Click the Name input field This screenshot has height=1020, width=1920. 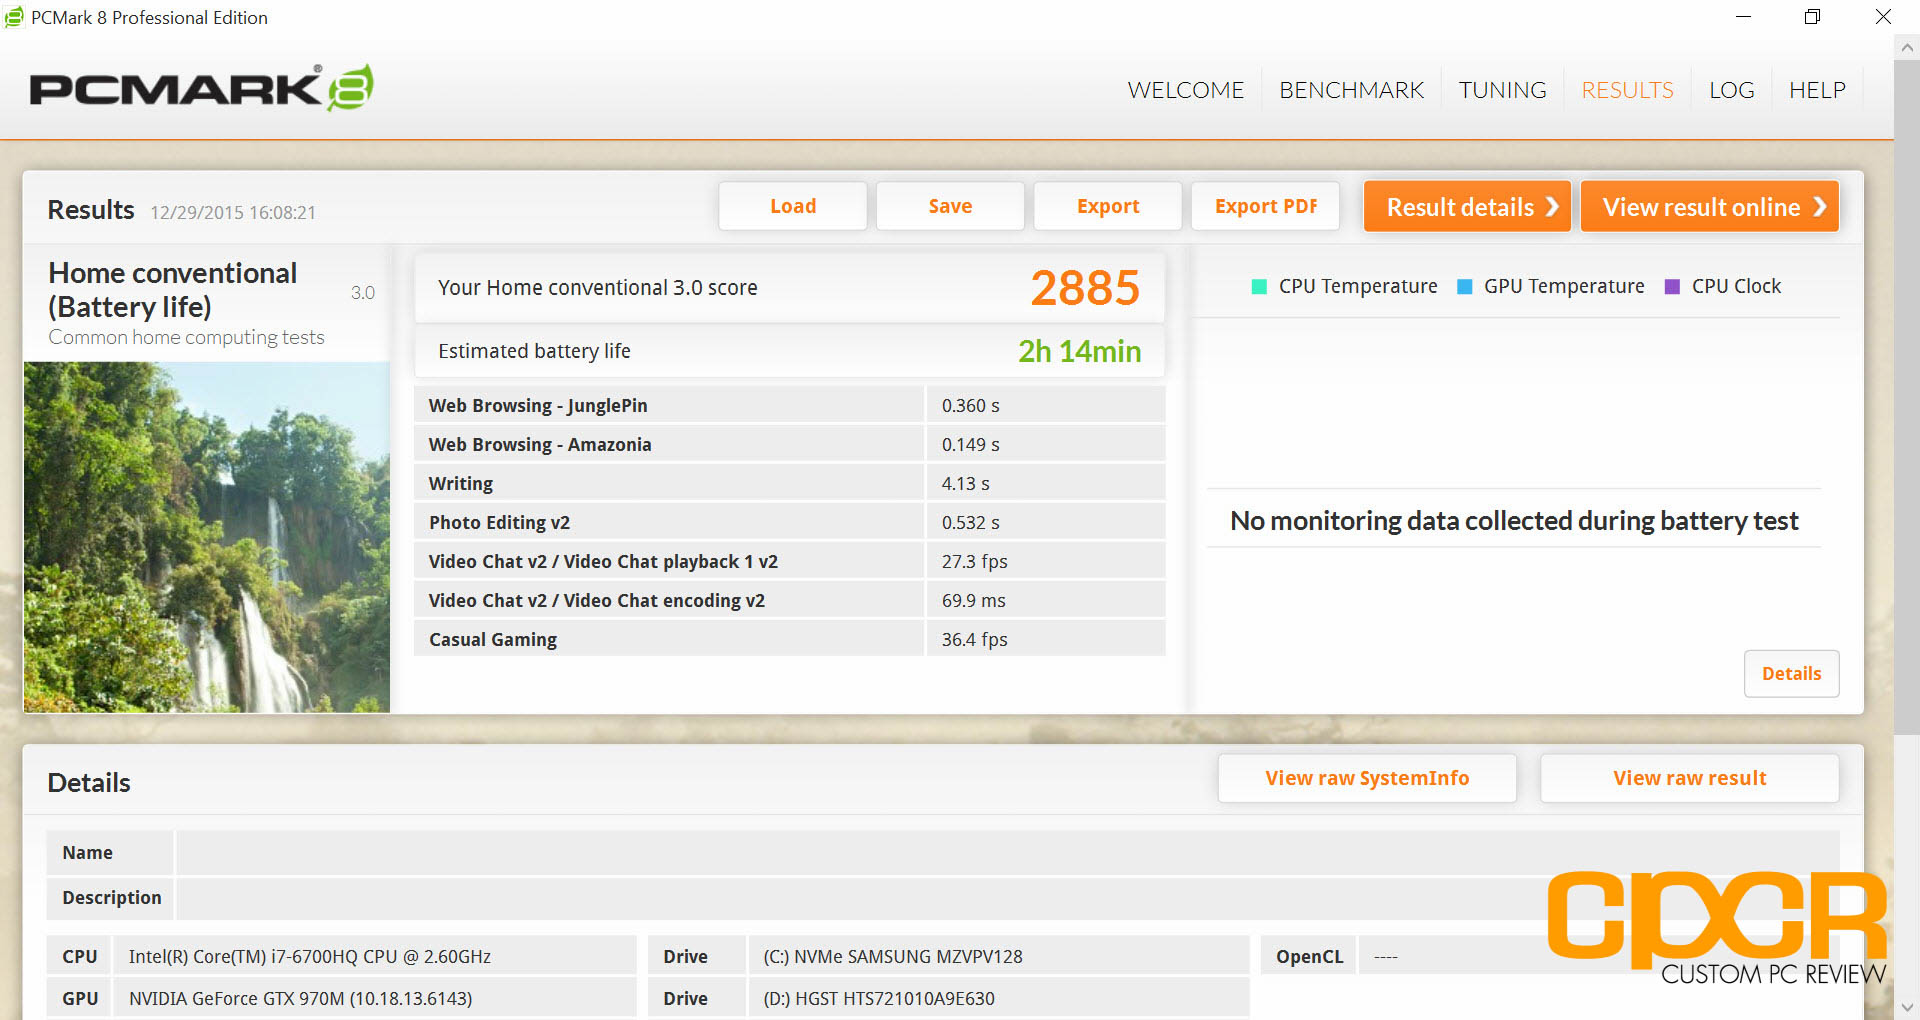click(x=1007, y=853)
